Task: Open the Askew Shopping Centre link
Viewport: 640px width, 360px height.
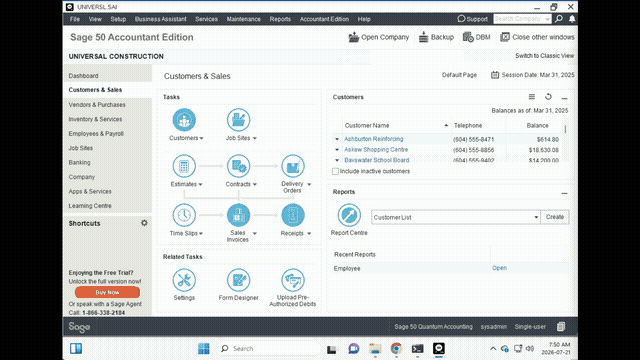Action: (x=376, y=150)
